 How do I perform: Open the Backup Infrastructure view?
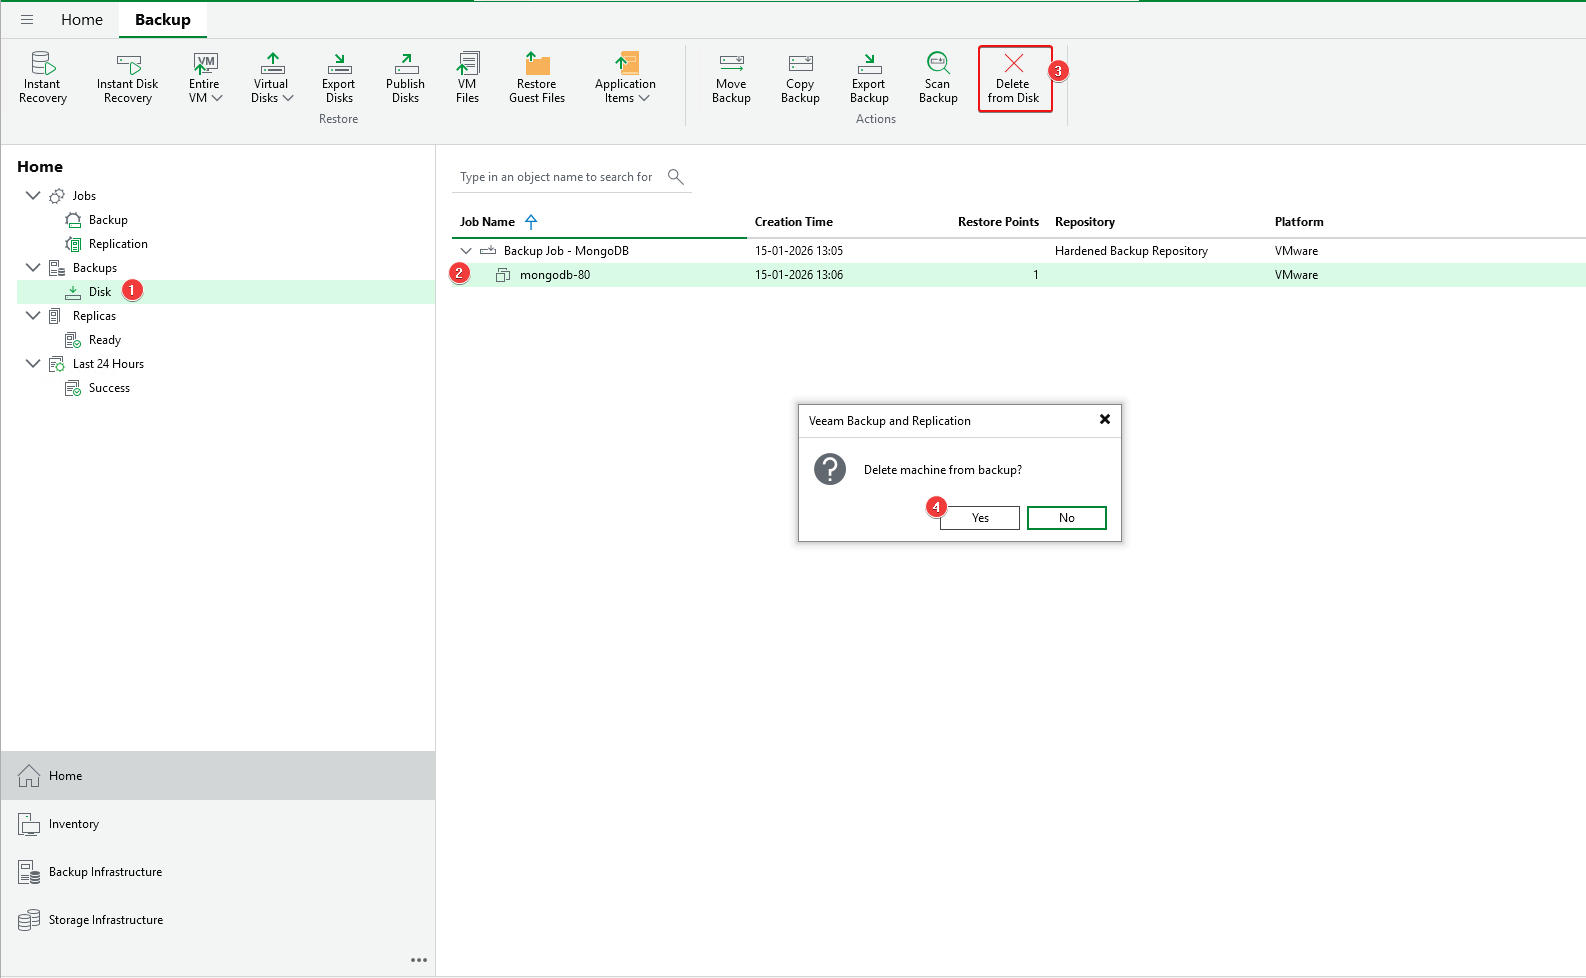click(x=105, y=872)
